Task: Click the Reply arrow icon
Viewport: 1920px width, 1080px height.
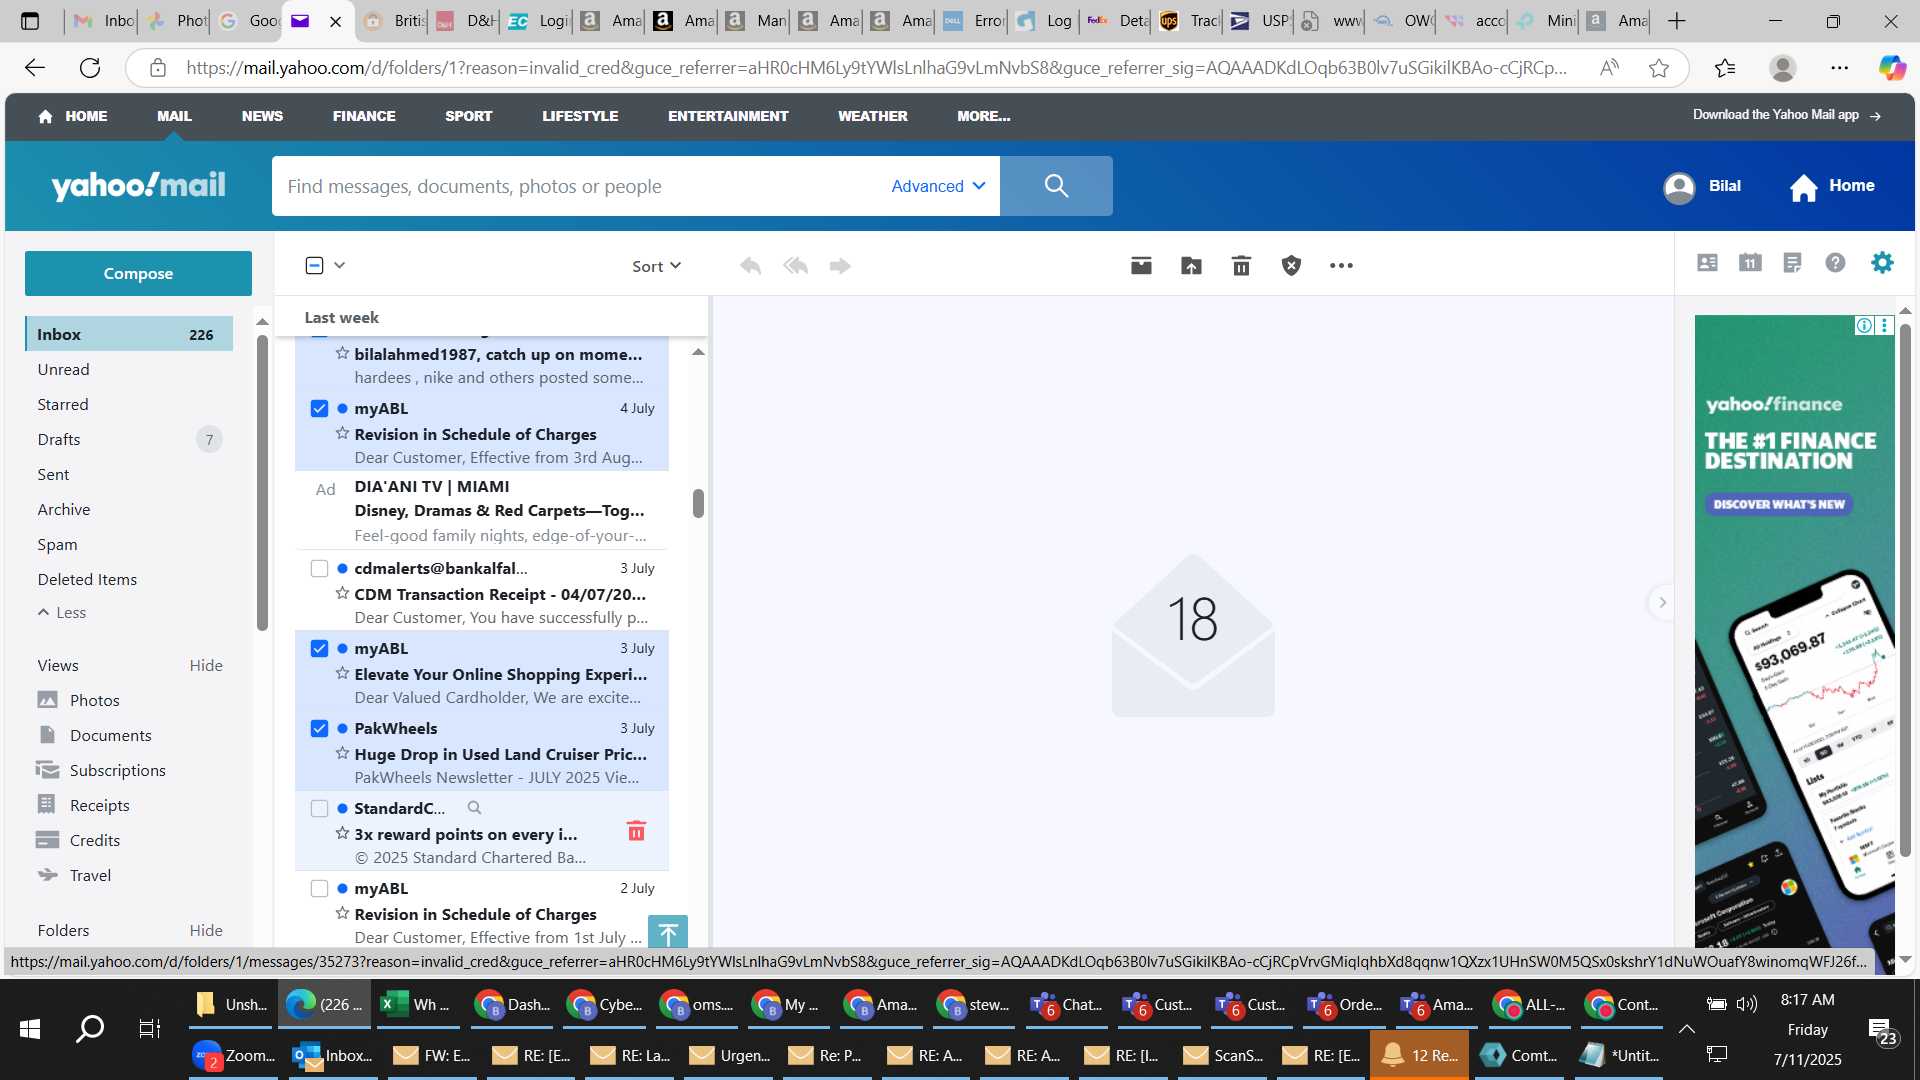Action: pos(750,266)
